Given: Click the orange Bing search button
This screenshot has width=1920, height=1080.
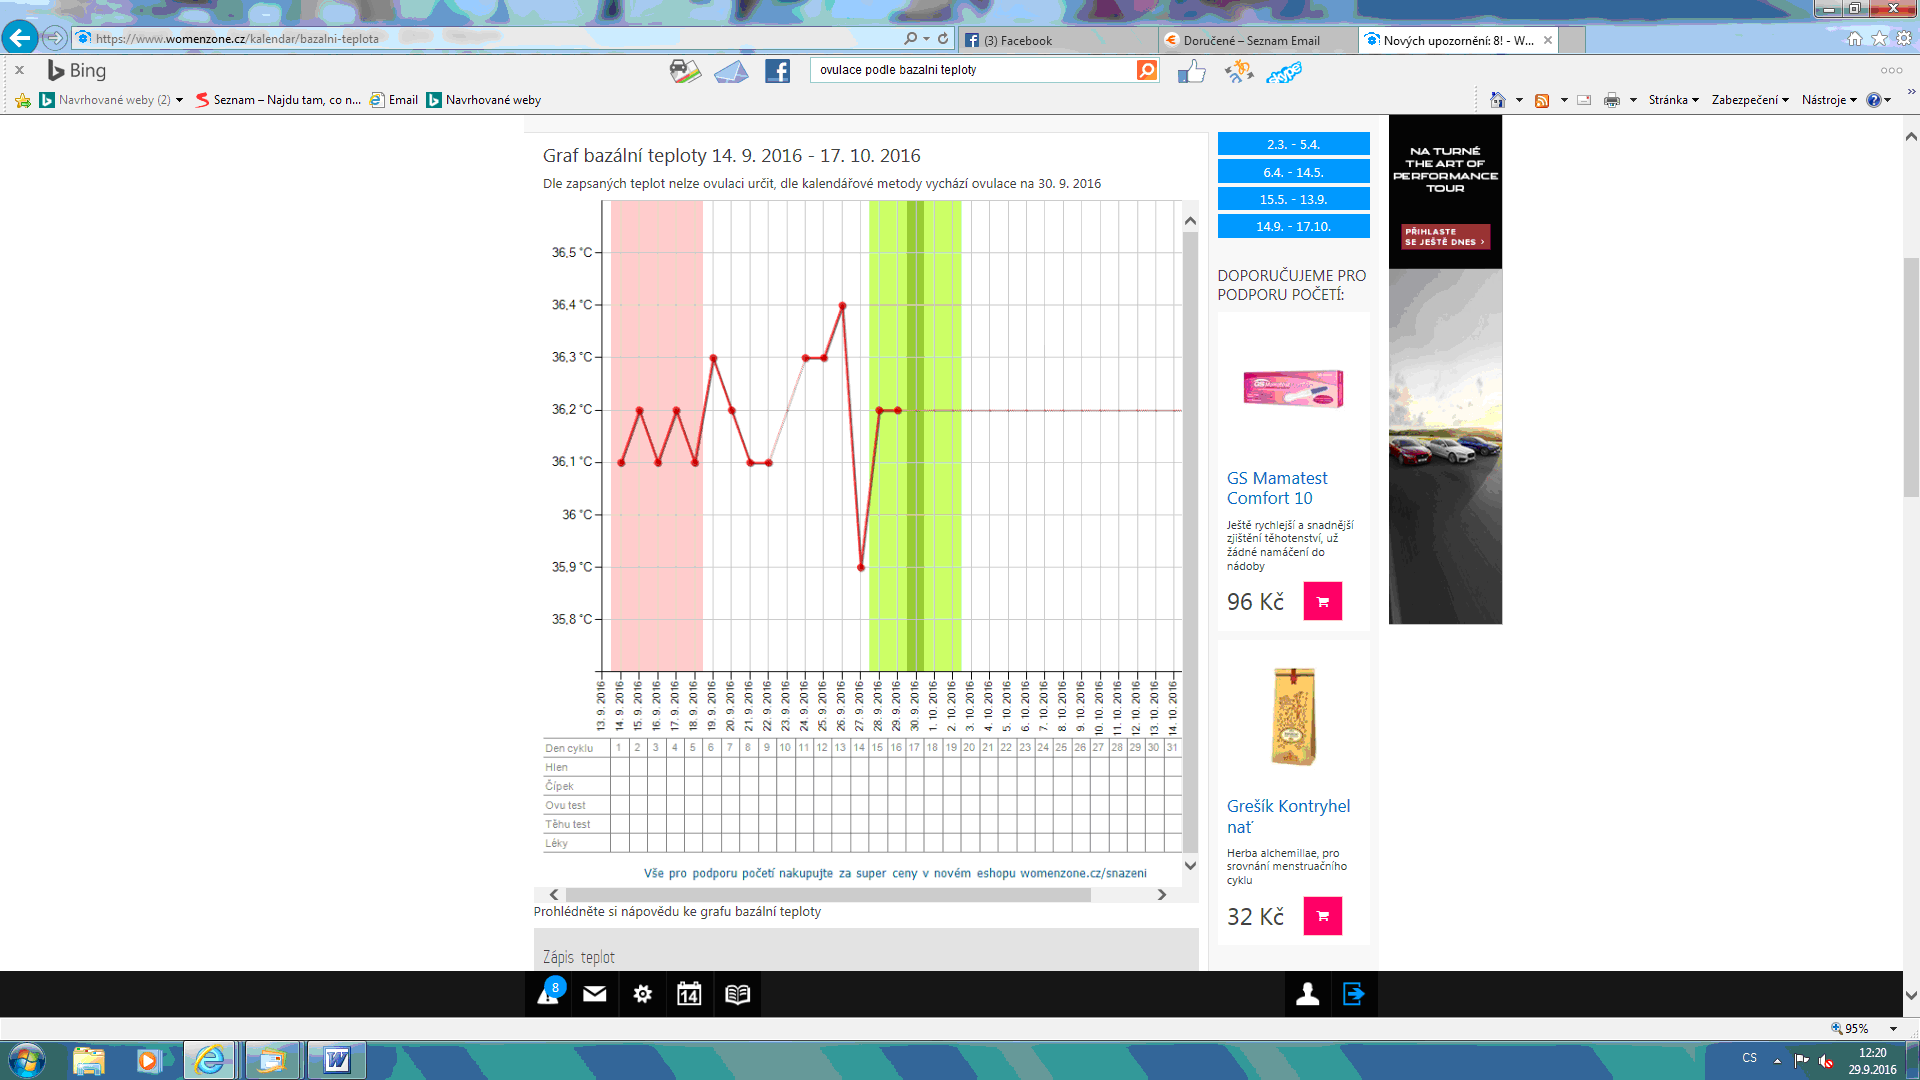Looking at the screenshot, I should point(1147,70).
